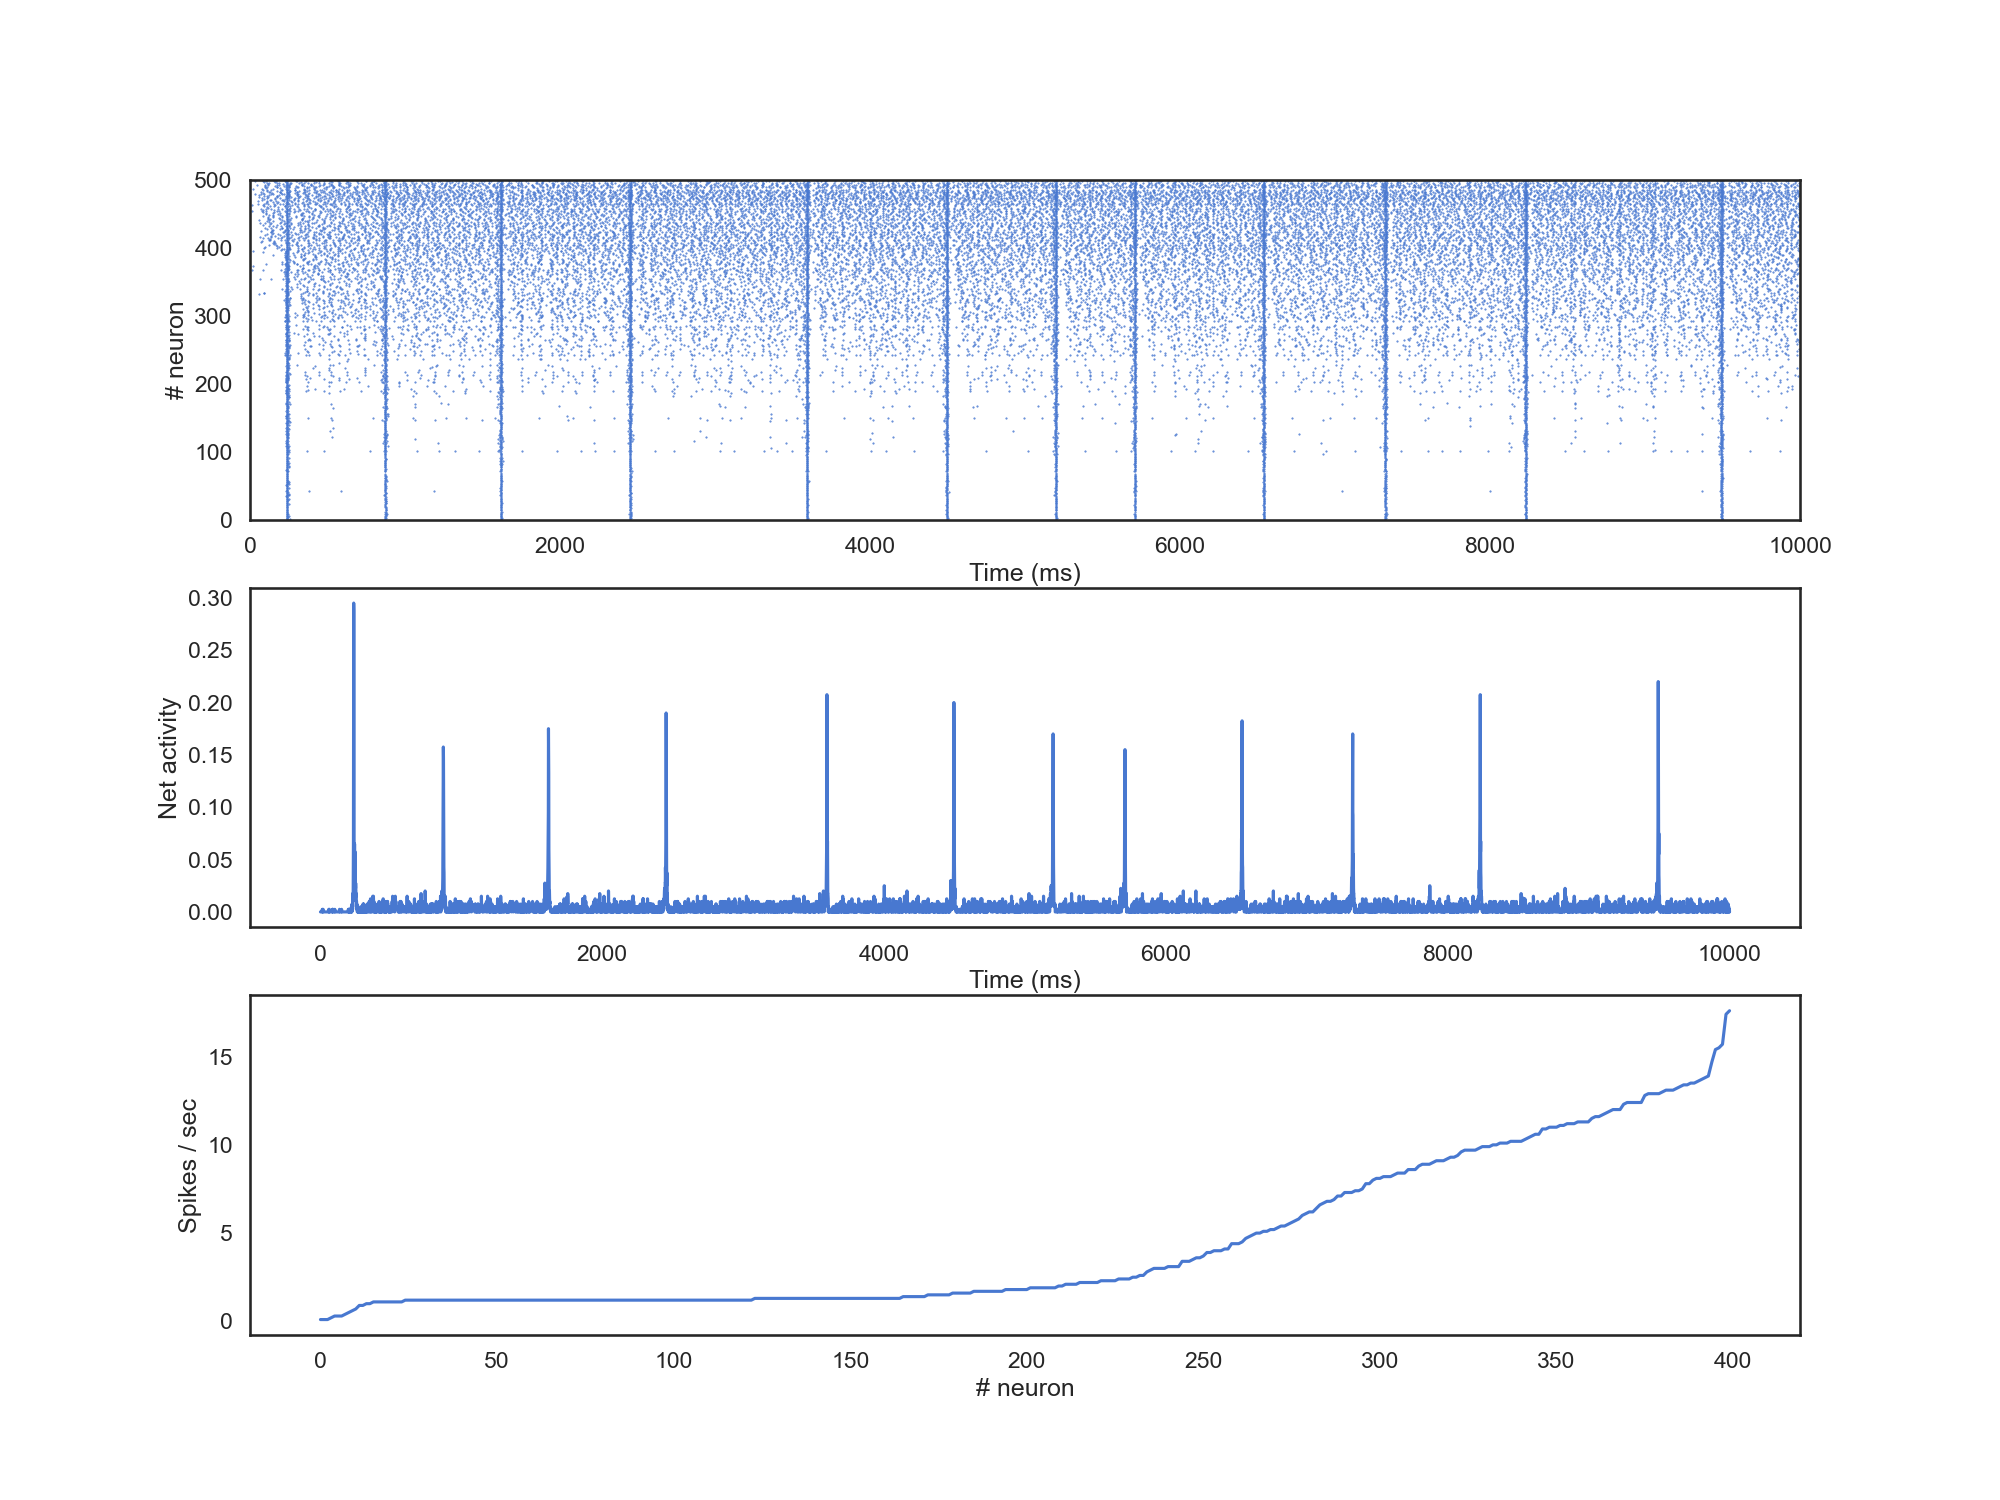
Task: Click the end of the spikes-per-second curve
Action: (x=1729, y=1012)
